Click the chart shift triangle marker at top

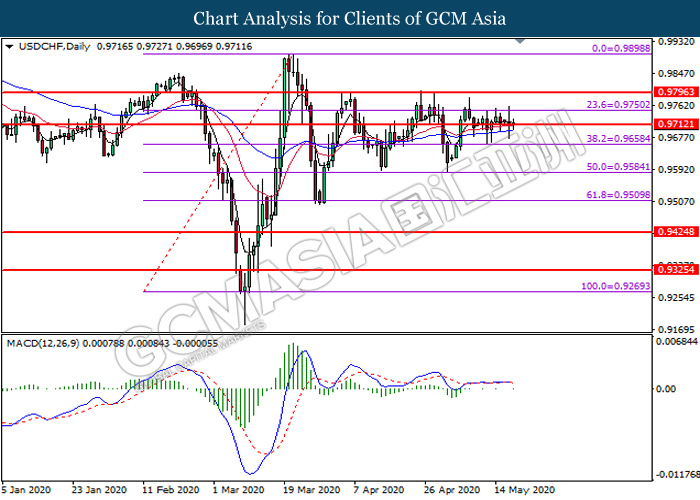520,42
